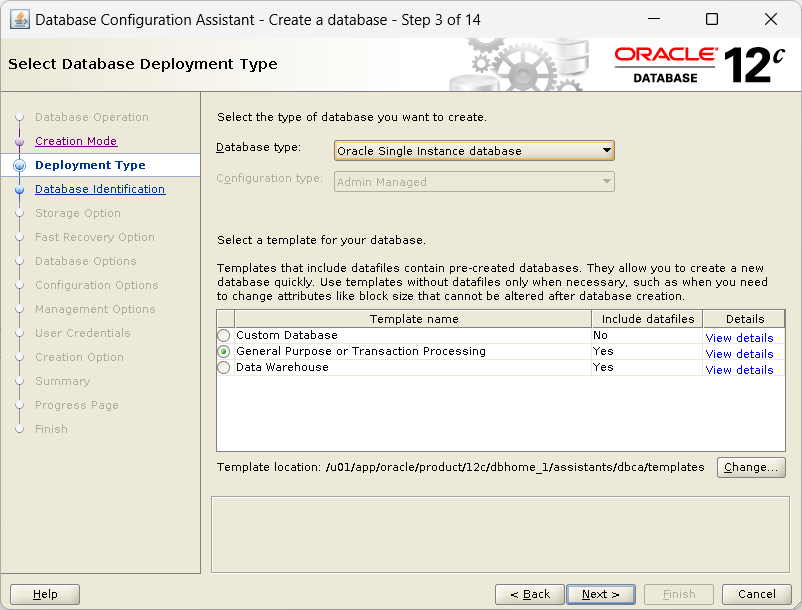
Task: Click the Finish step label in sidebar
Action: pyautogui.click(x=51, y=430)
